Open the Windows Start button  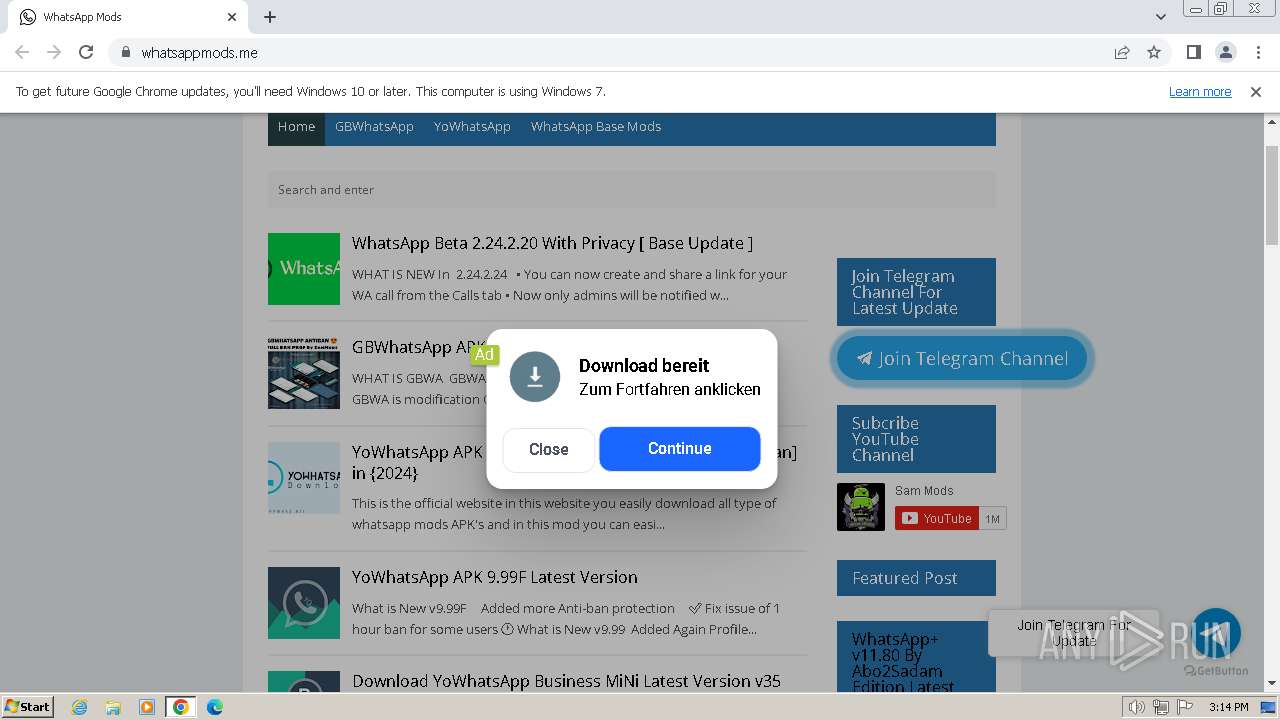pos(27,707)
